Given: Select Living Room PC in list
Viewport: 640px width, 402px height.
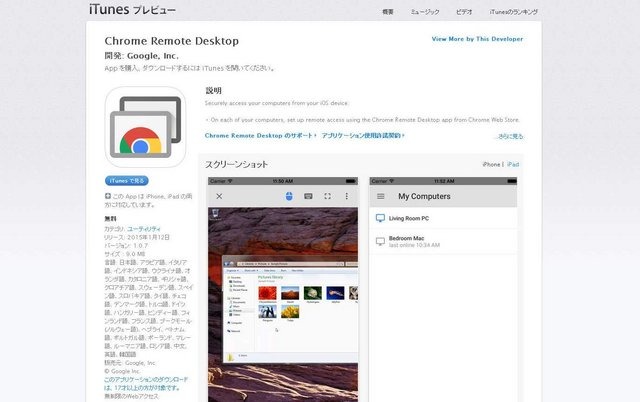Looking at the screenshot, I should tap(443, 218).
